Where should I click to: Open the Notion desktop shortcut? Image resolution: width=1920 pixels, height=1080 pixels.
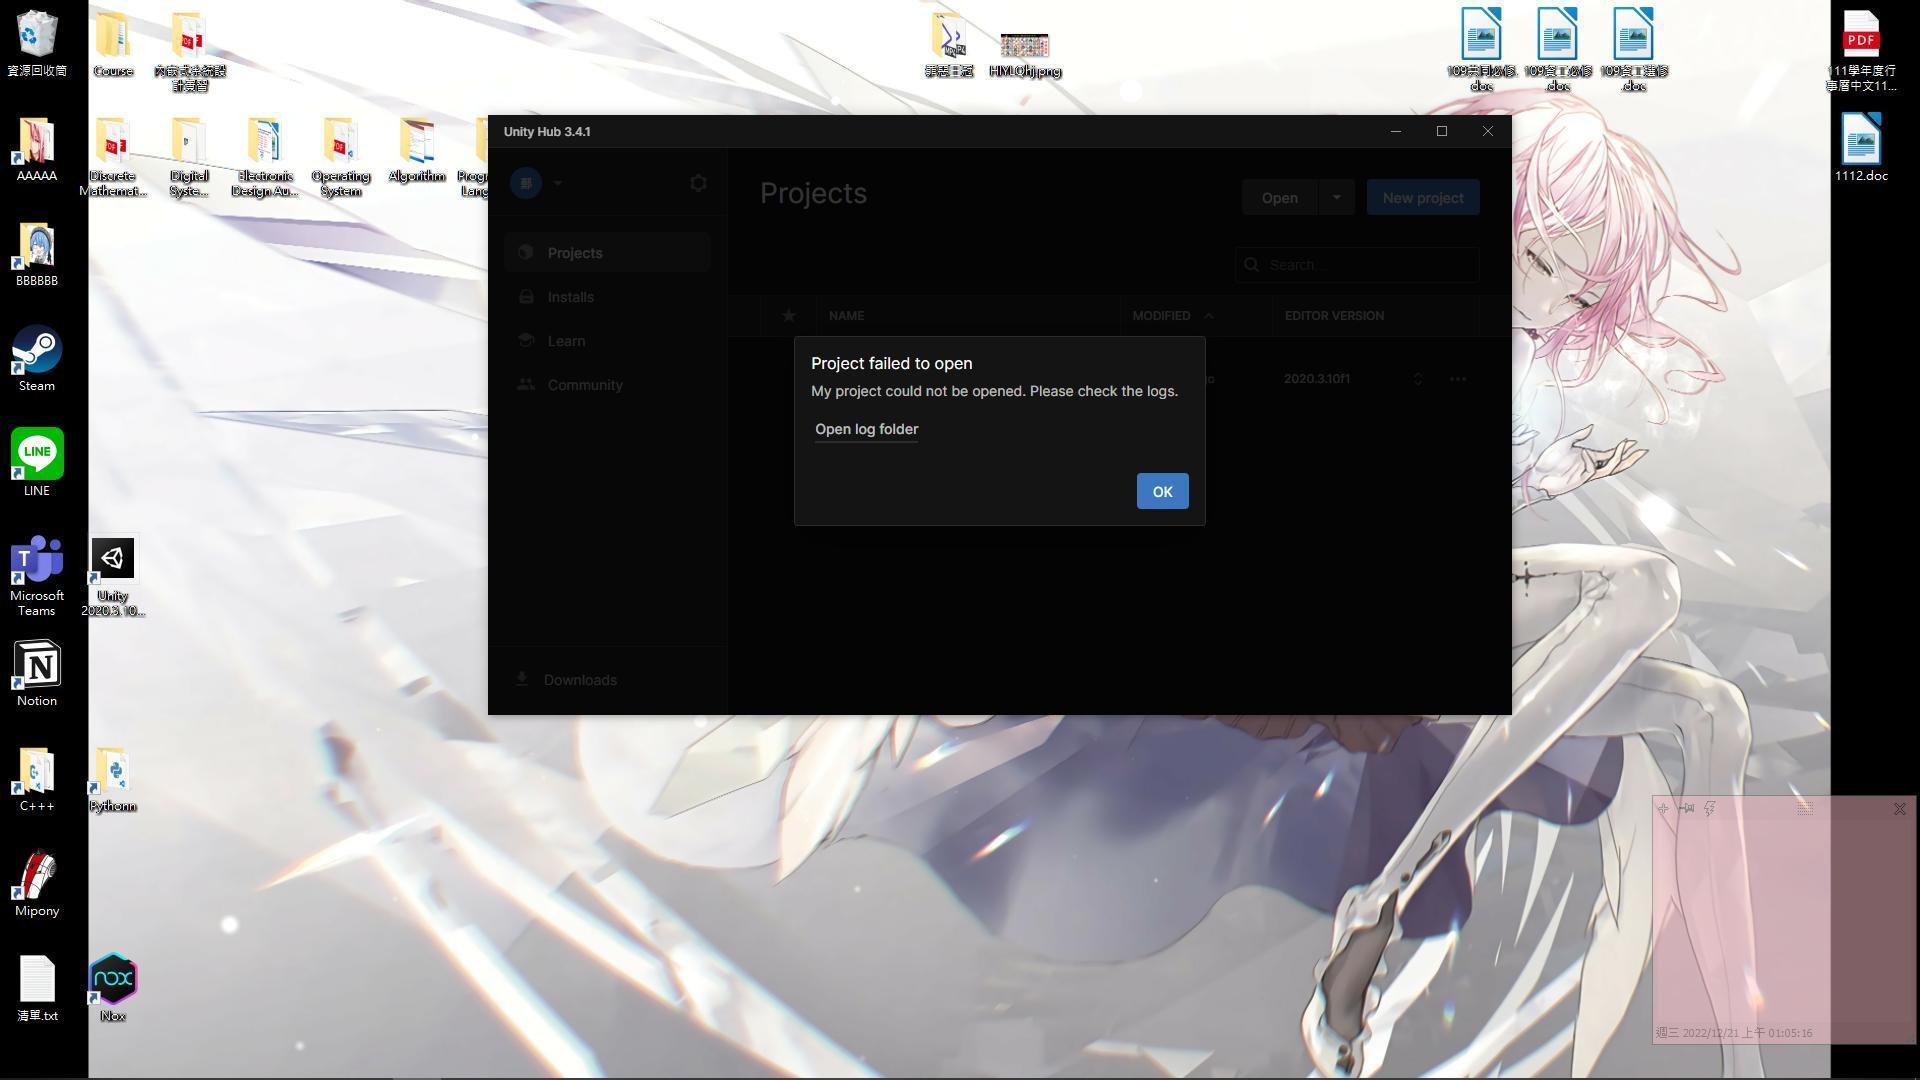click(37, 667)
